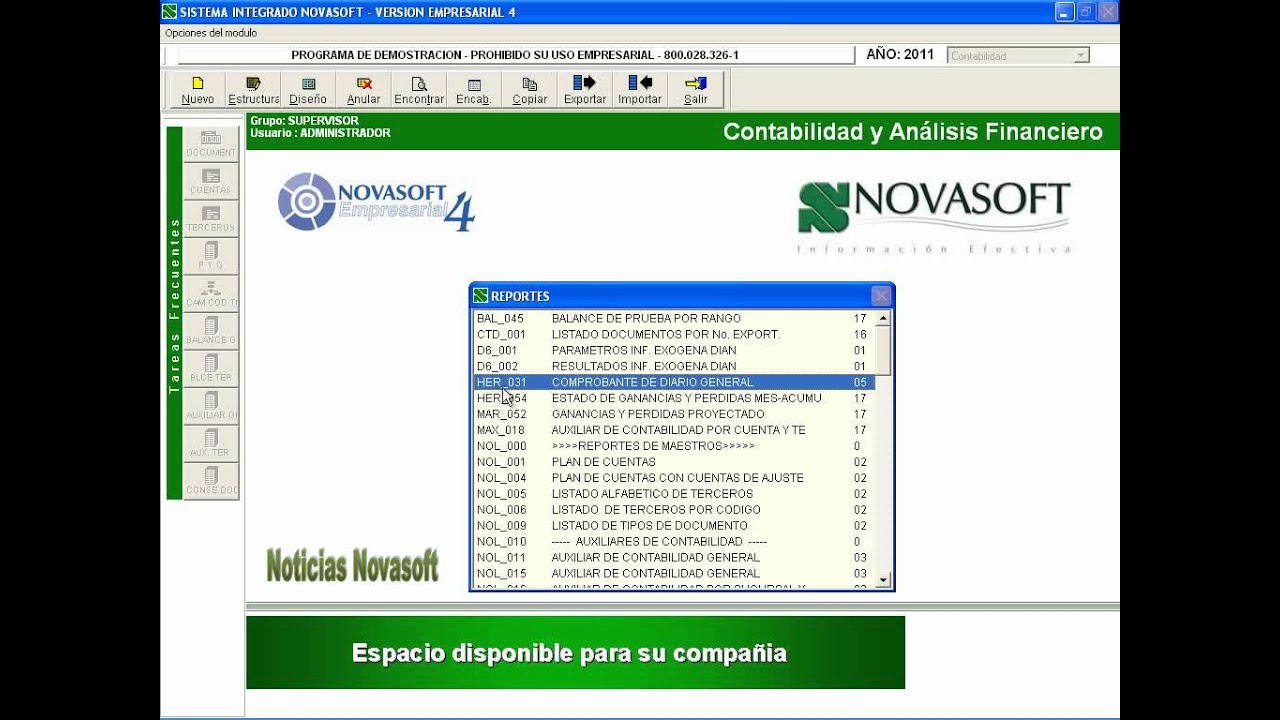Click the Nuevo toolbar icon
This screenshot has height=720, width=1280.
[198, 90]
